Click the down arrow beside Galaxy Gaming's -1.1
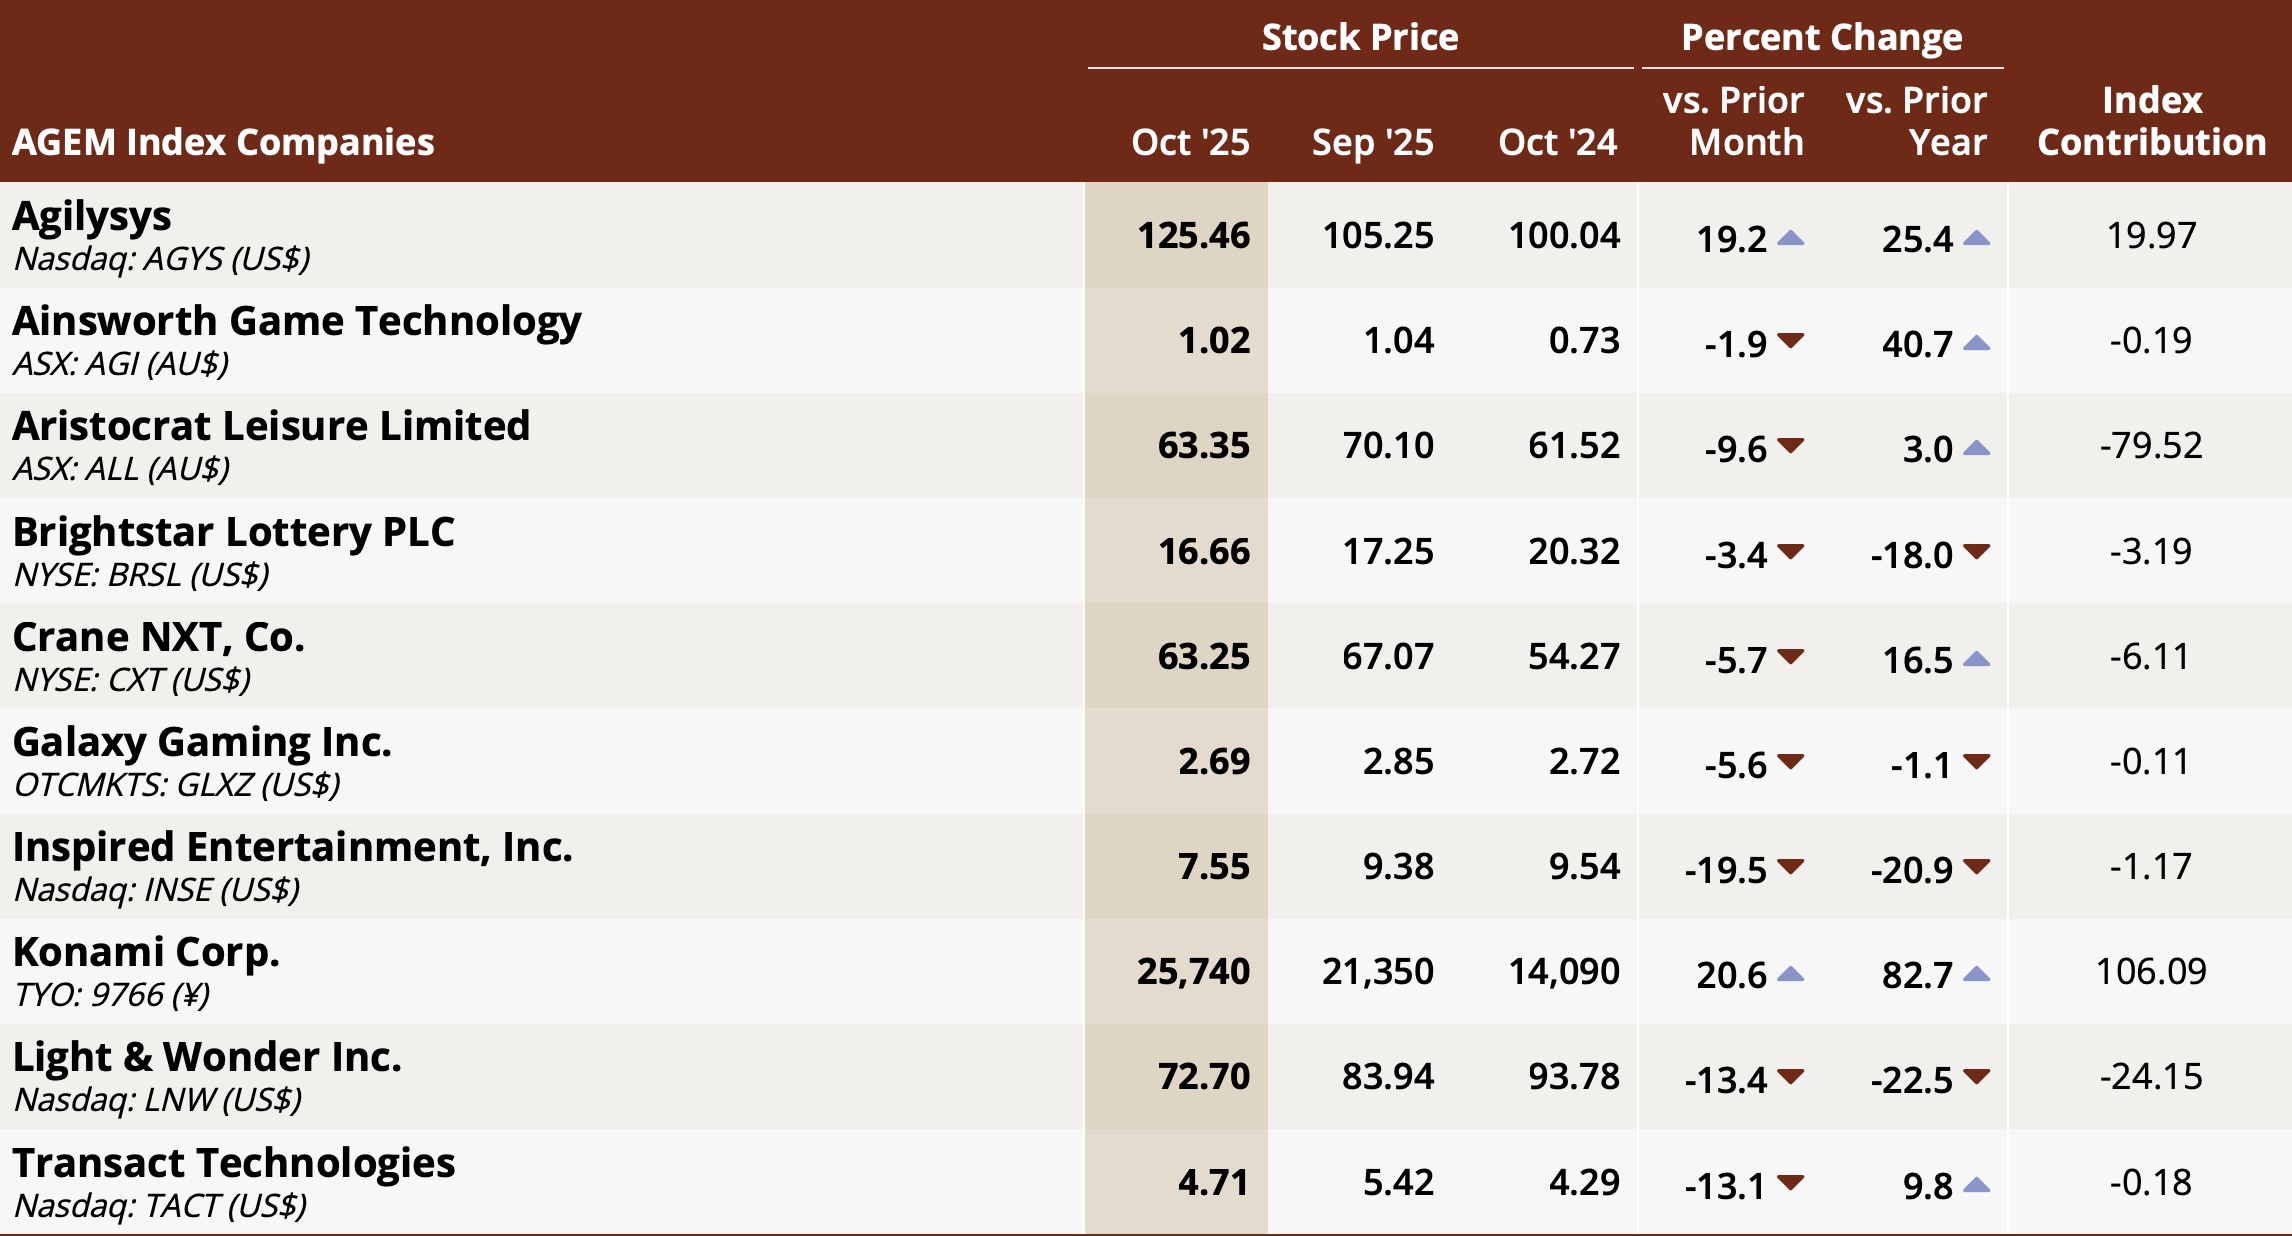This screenshot has width=2292, height=1236. coord(1976,762)
